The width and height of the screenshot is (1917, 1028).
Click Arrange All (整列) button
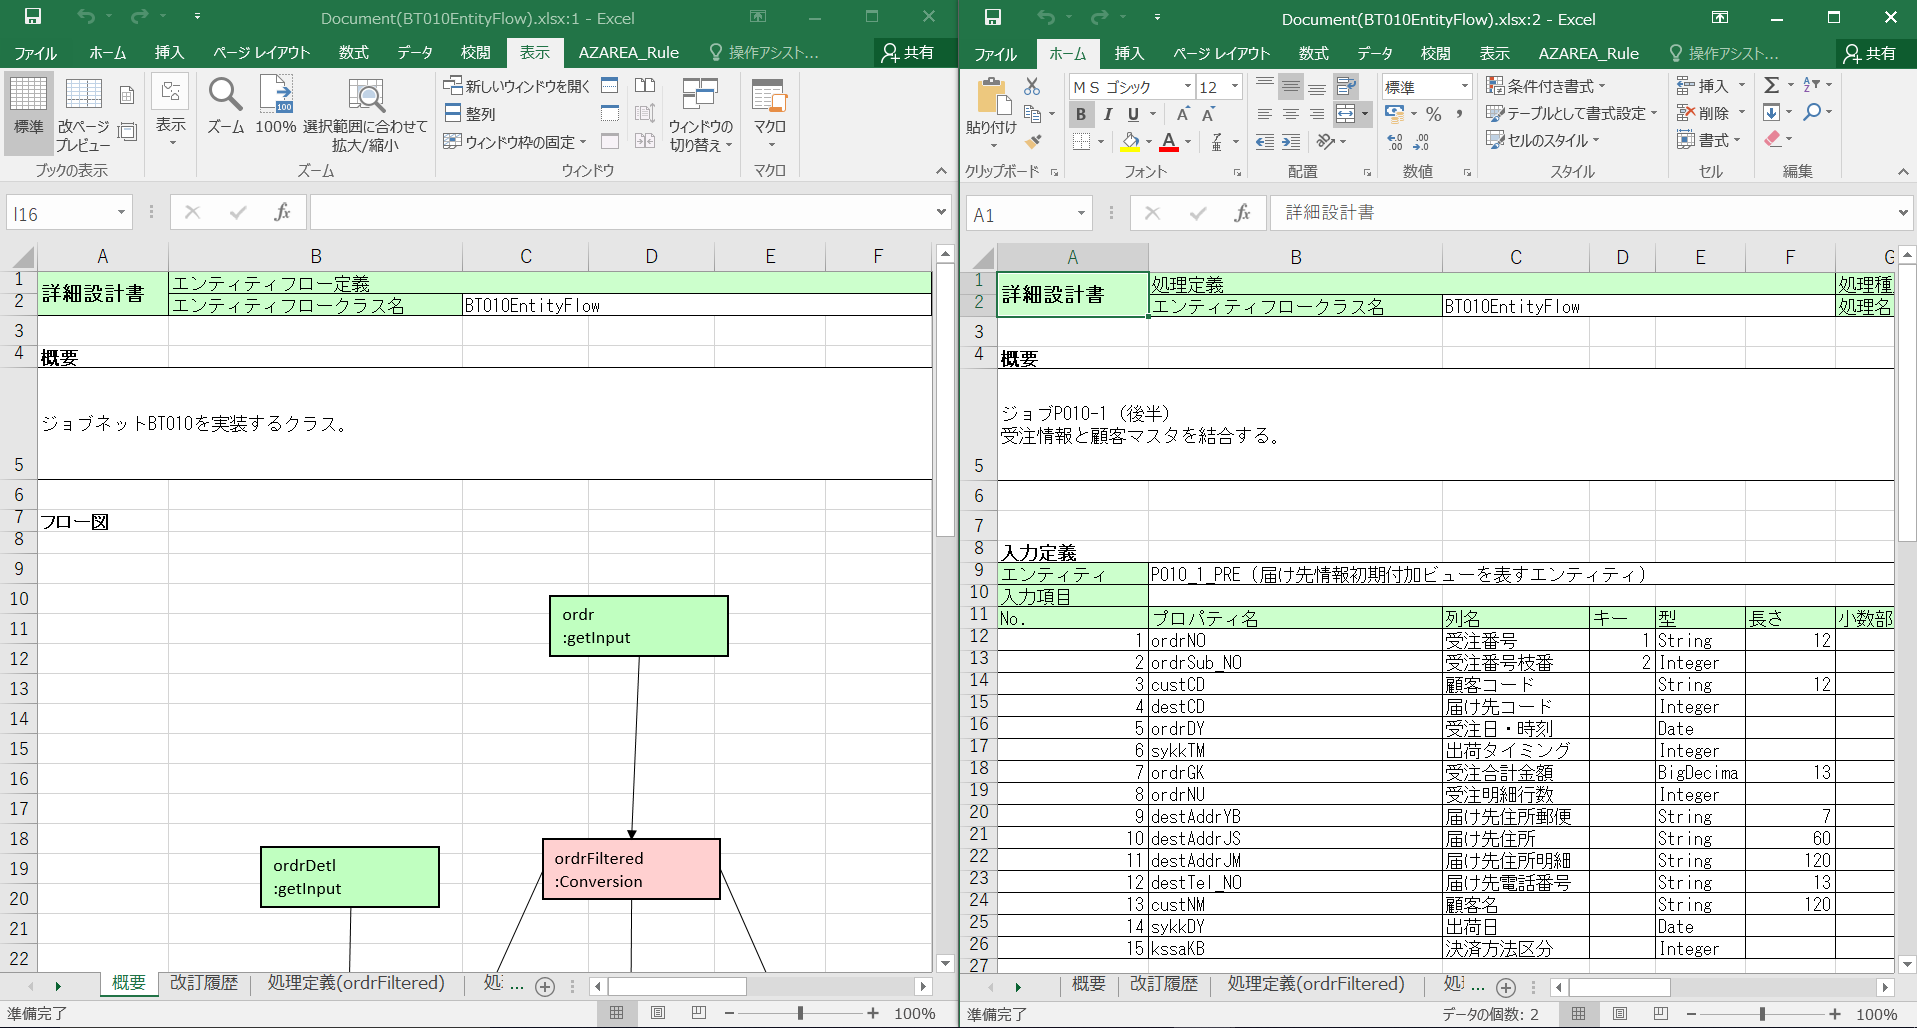tap(470, 114)
